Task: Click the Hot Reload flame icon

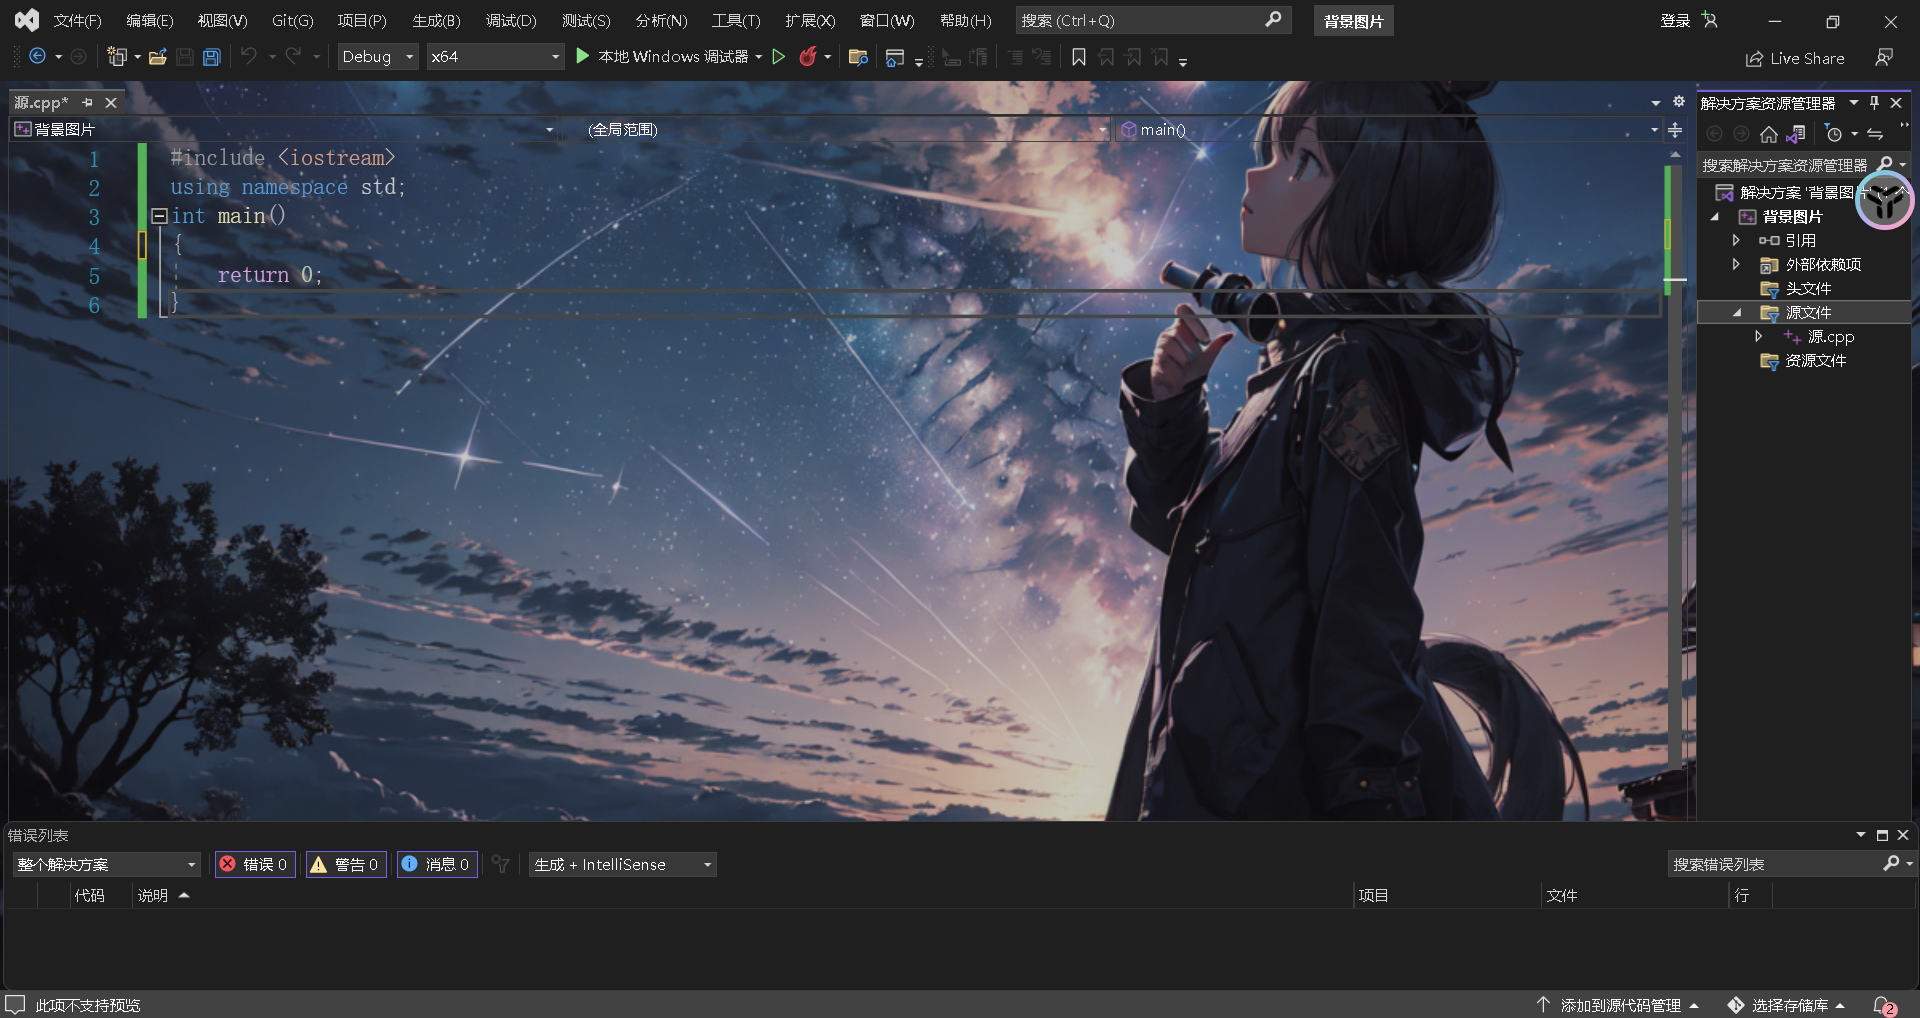Action: tap(808, 57)
